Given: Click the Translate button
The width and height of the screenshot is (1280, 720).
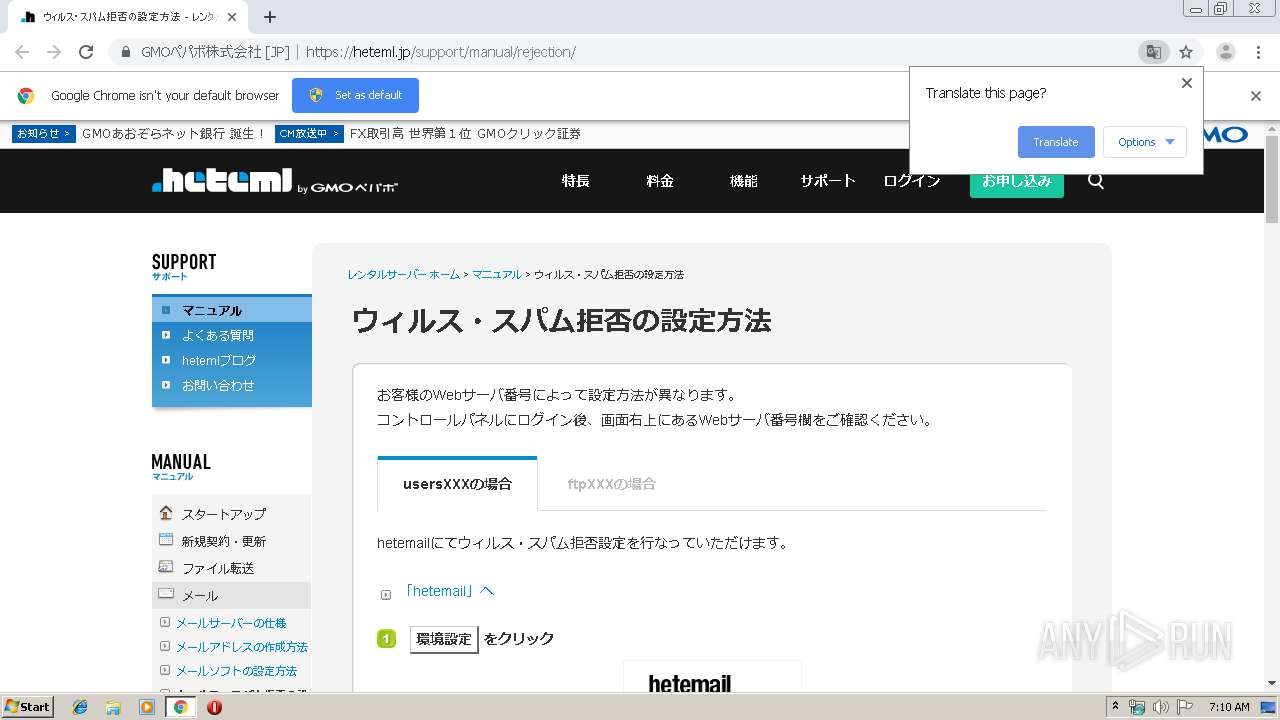Looking at the screenshot, I should pos(1056,142).
